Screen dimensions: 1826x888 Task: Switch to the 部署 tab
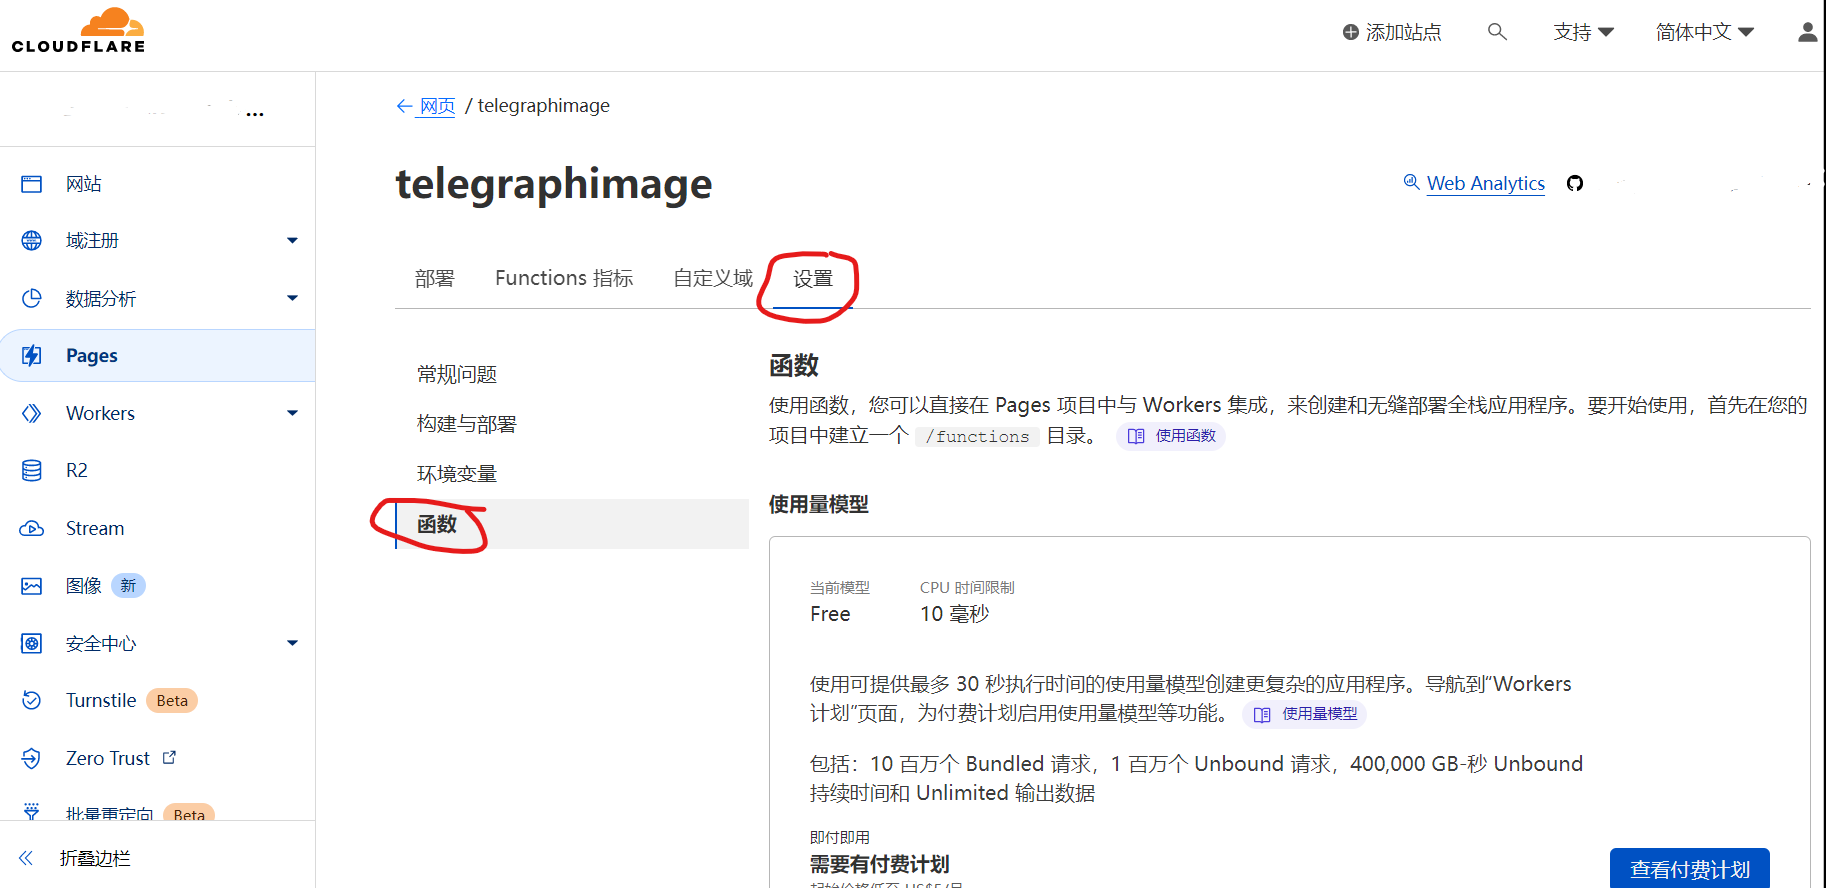pos(435,278)
